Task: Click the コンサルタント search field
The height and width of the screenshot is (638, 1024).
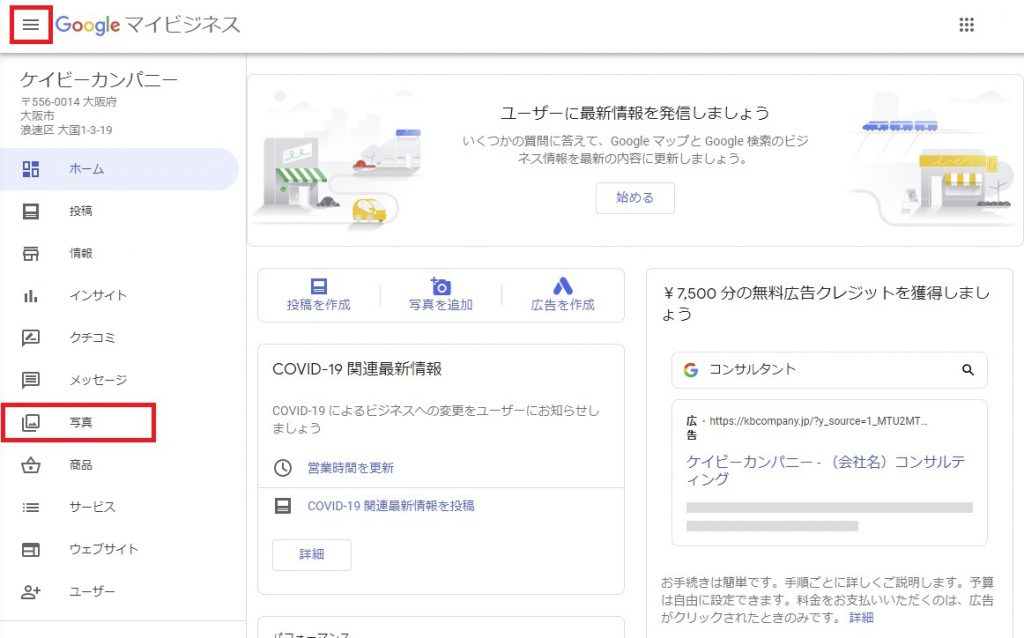Action: click(x=829, y=370)
